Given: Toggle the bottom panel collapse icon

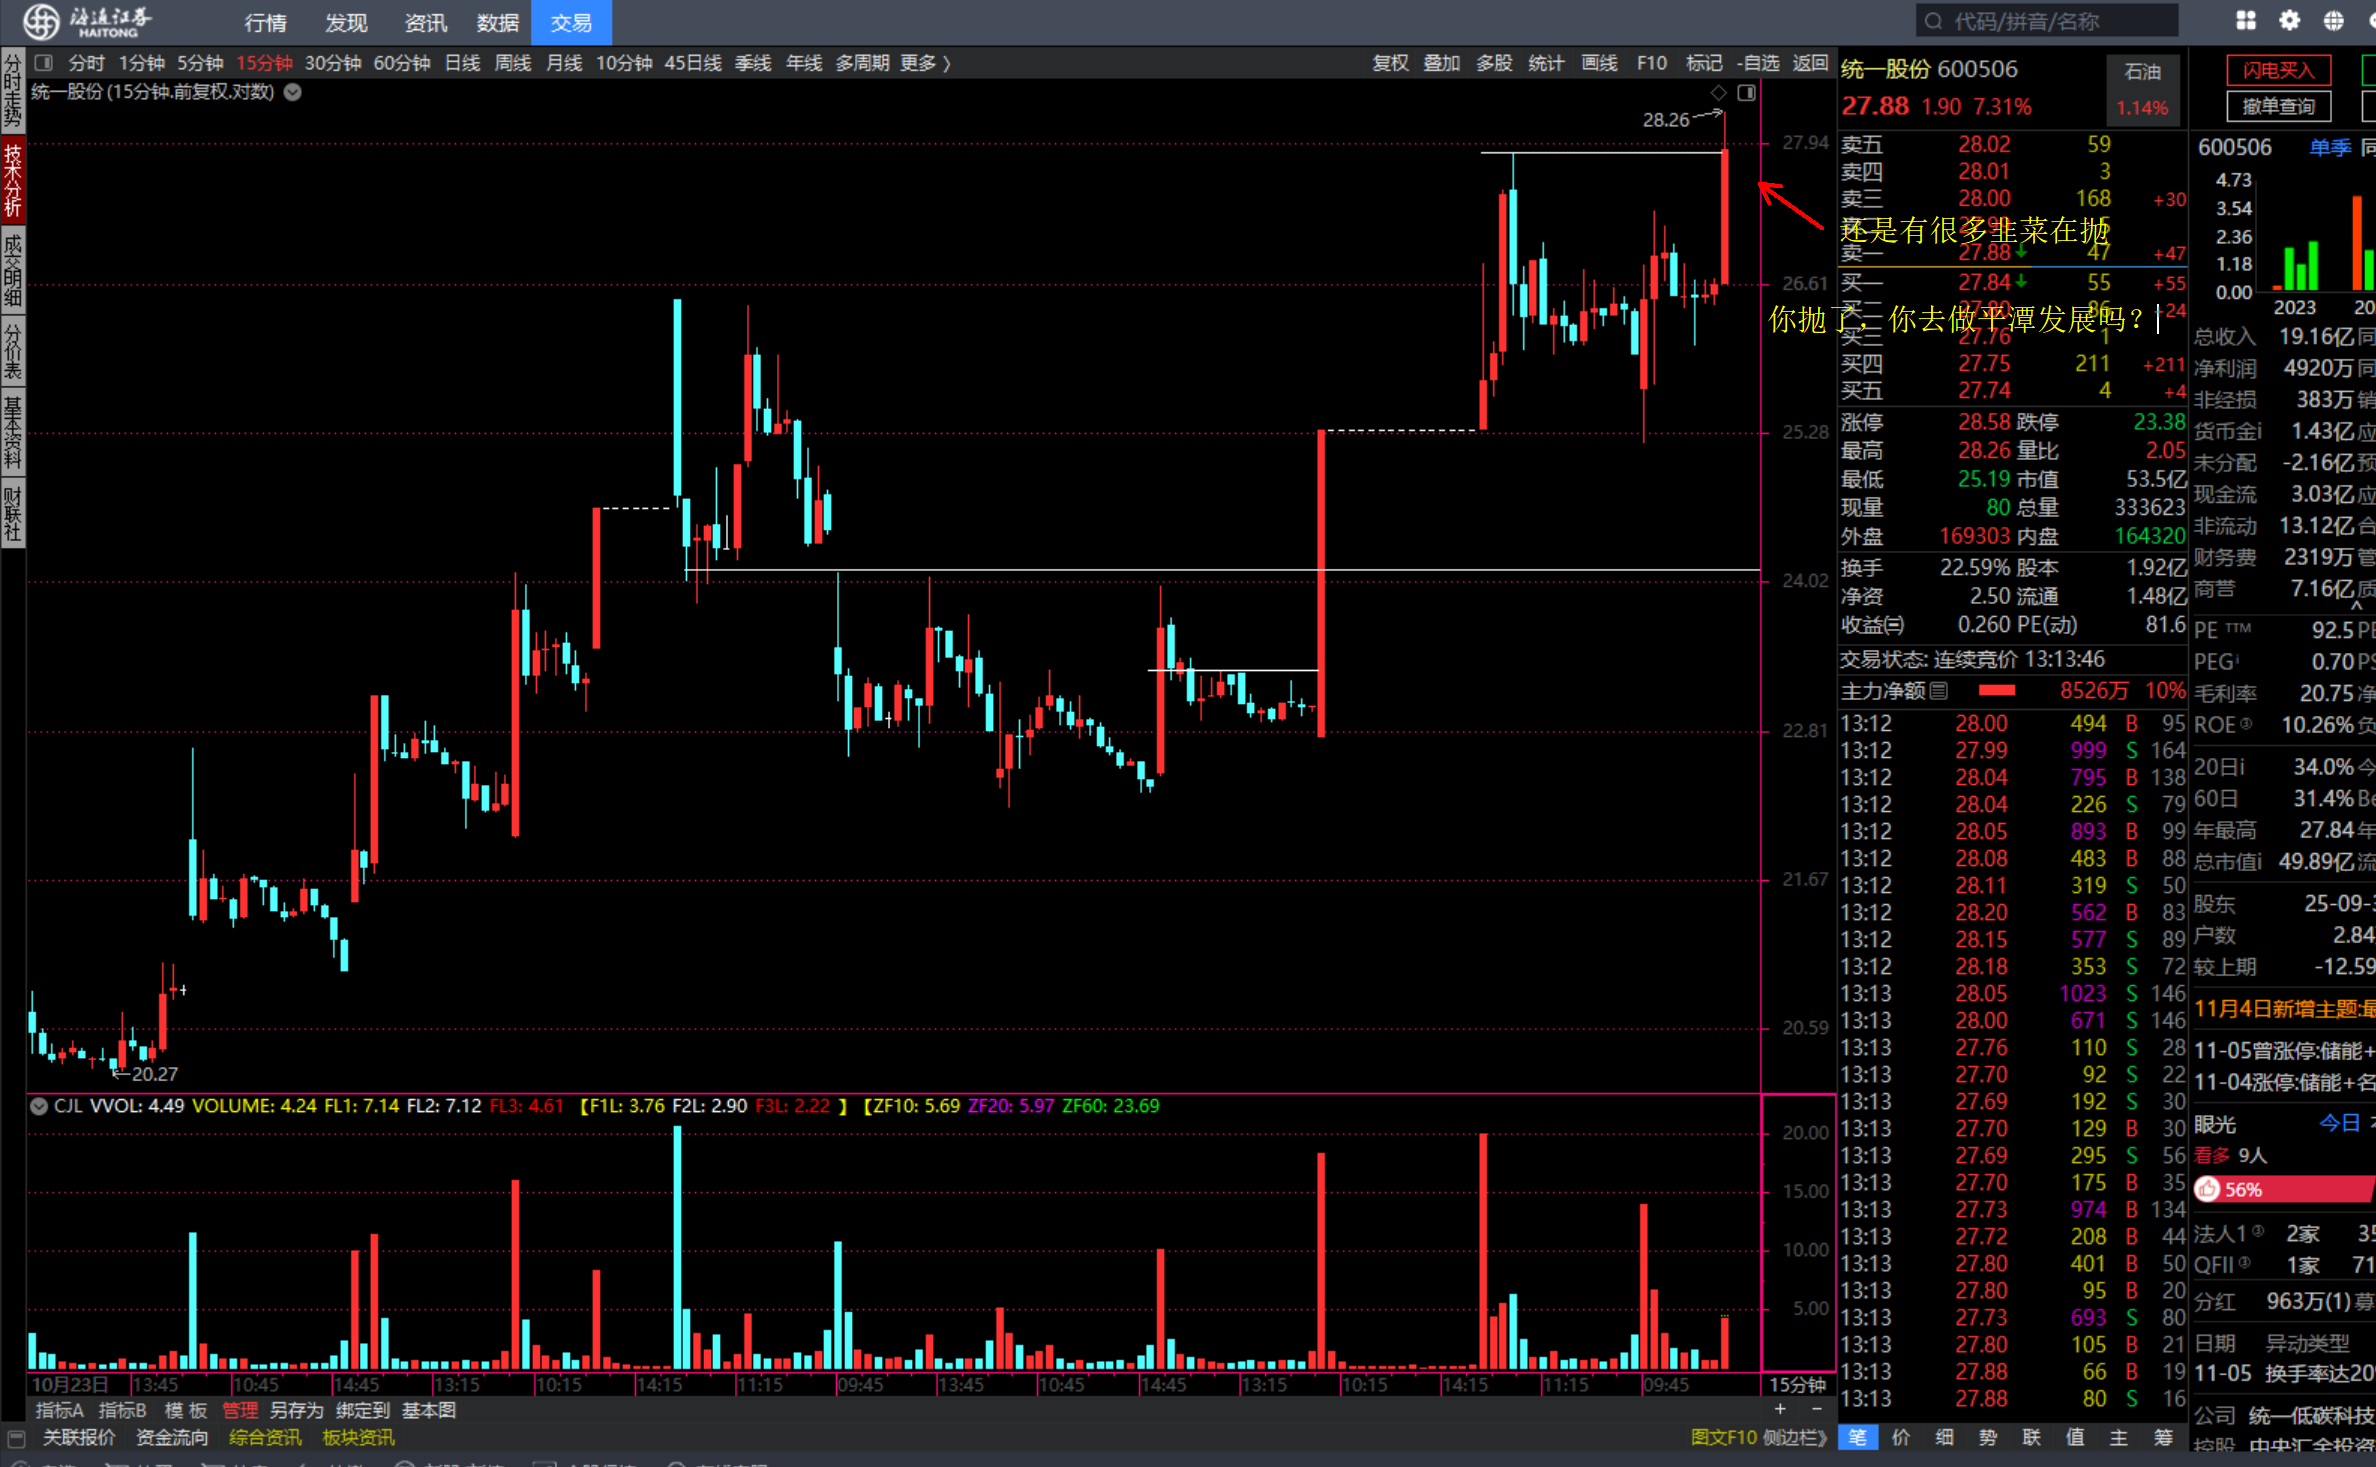Looking at the screenshot, I should (16, 1438).
